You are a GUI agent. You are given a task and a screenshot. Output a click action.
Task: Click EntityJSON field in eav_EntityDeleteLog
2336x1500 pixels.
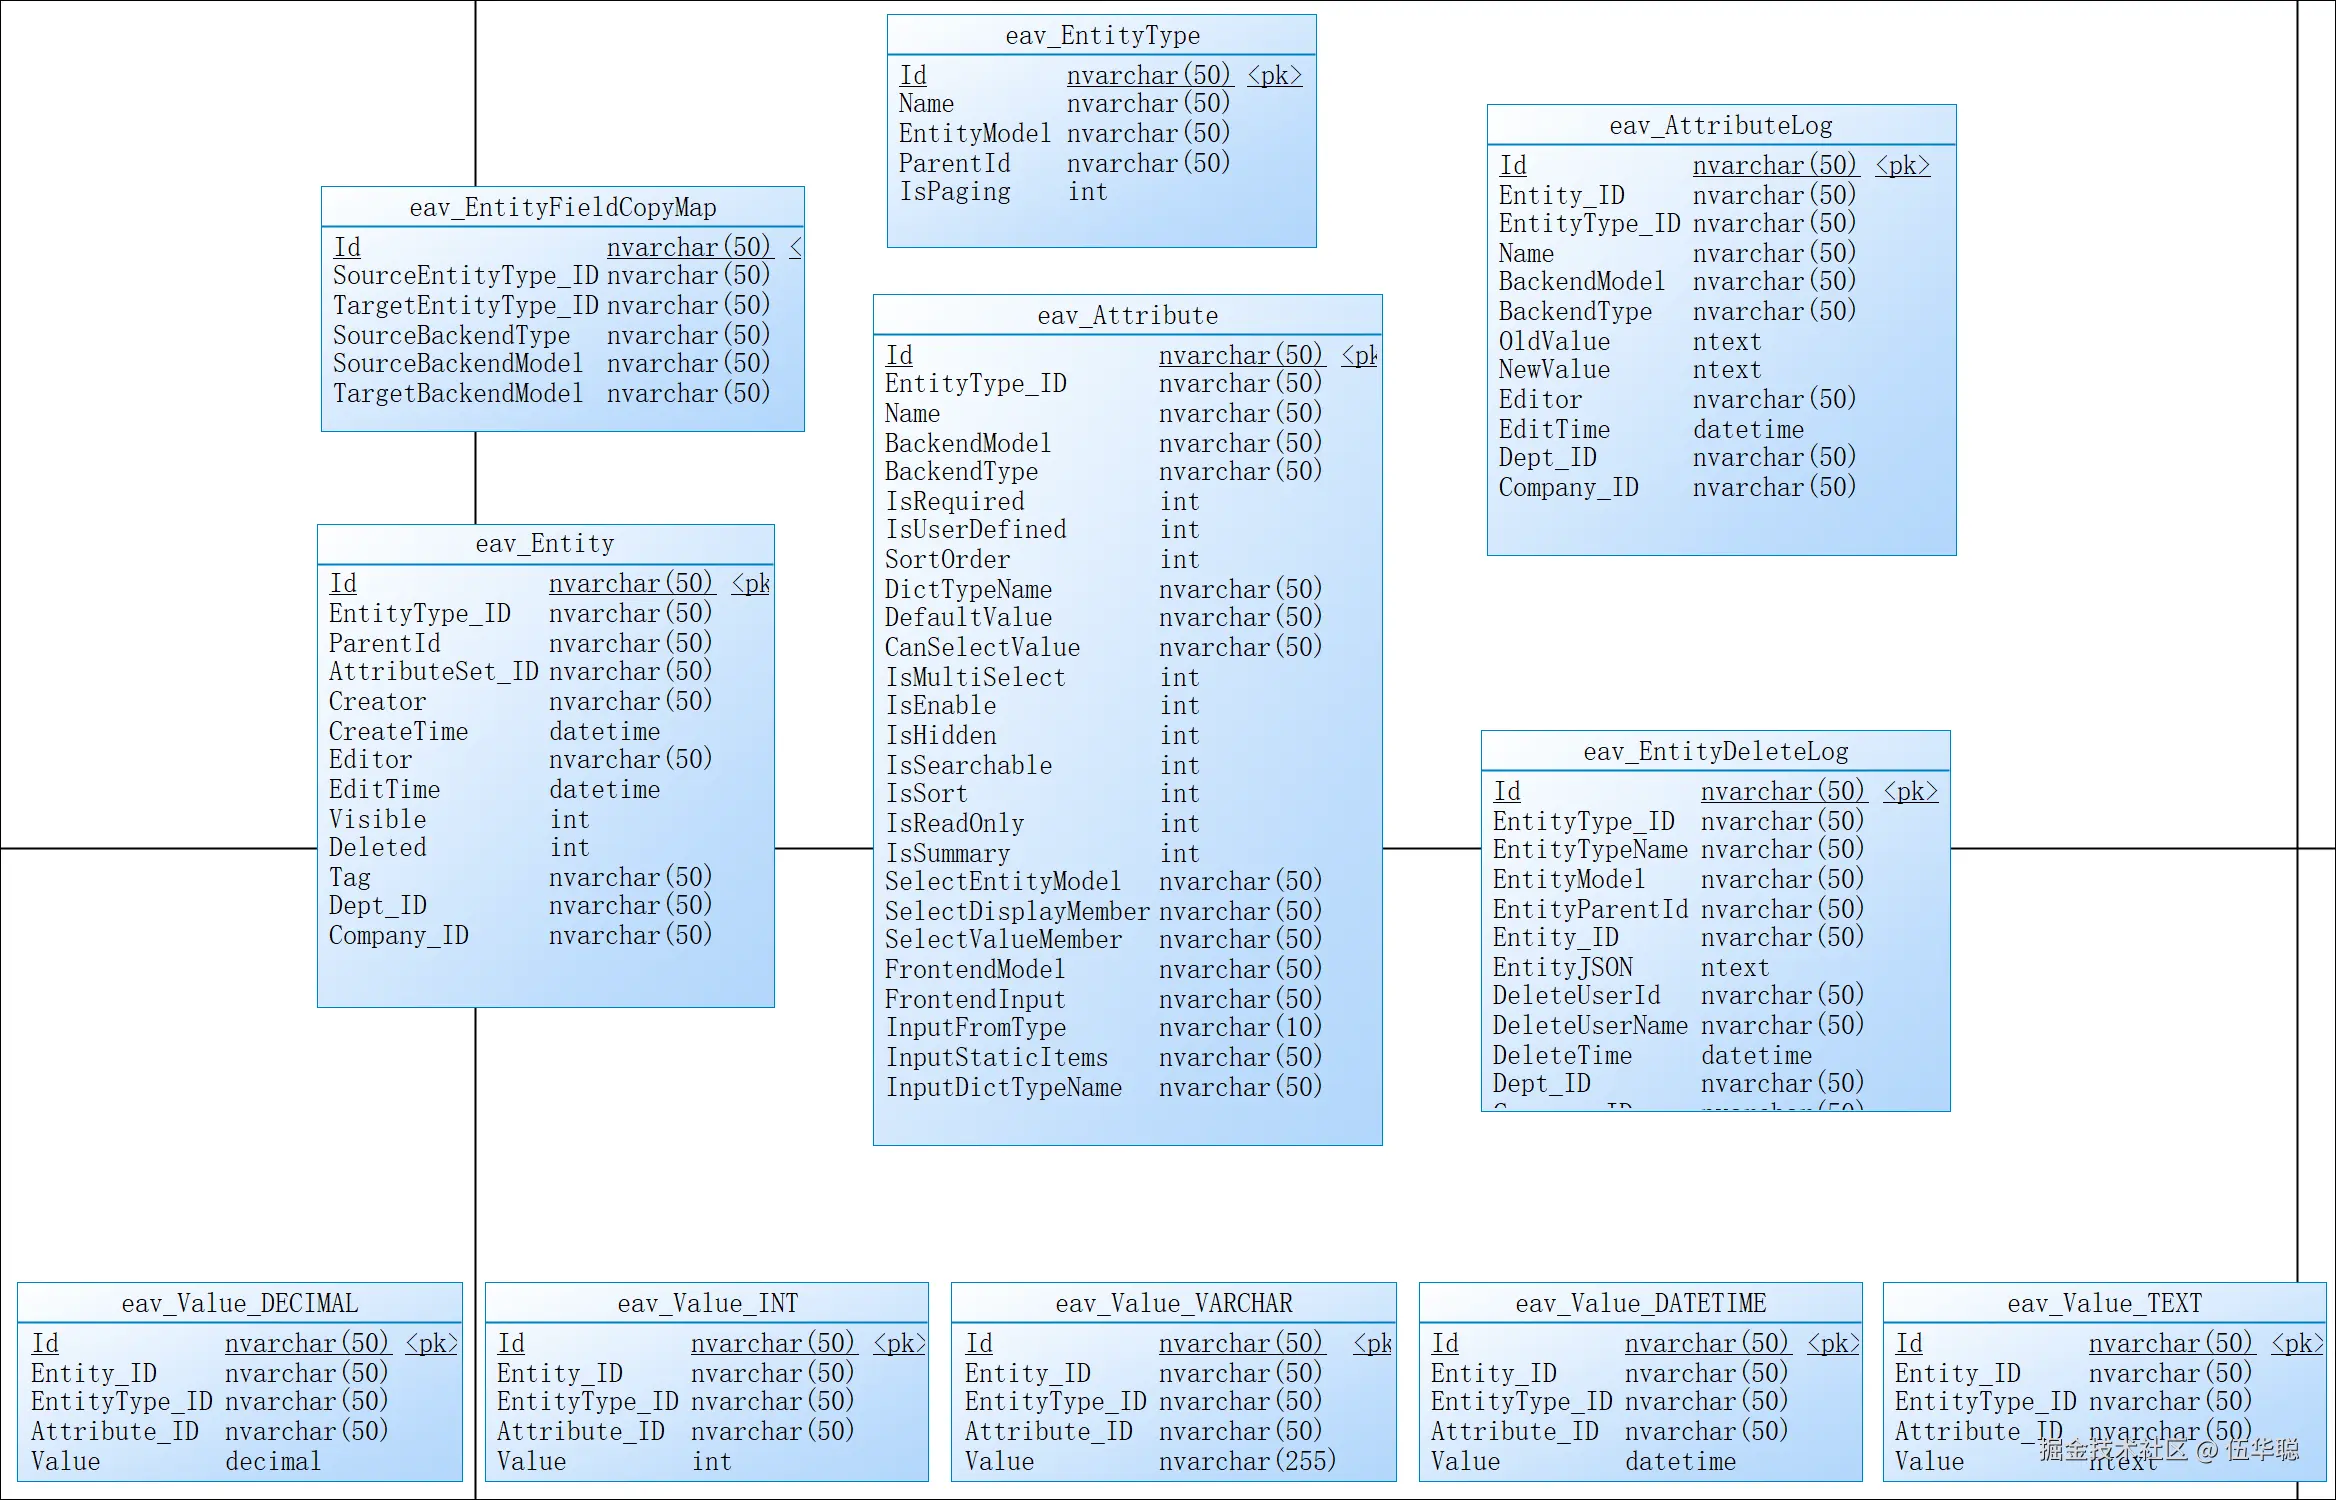coord(1562,968)
